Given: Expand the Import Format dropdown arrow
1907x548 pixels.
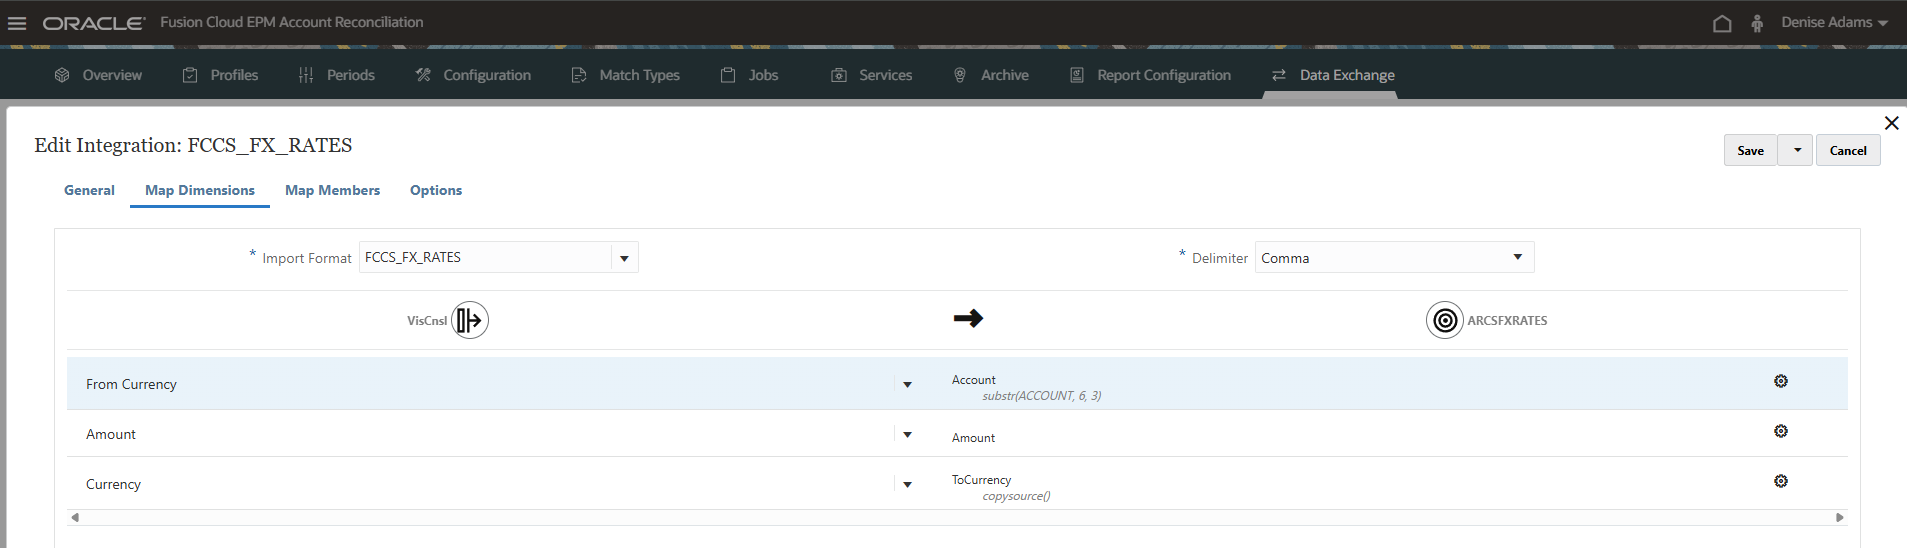Looking at the screenshot, I should pos(624,258).
